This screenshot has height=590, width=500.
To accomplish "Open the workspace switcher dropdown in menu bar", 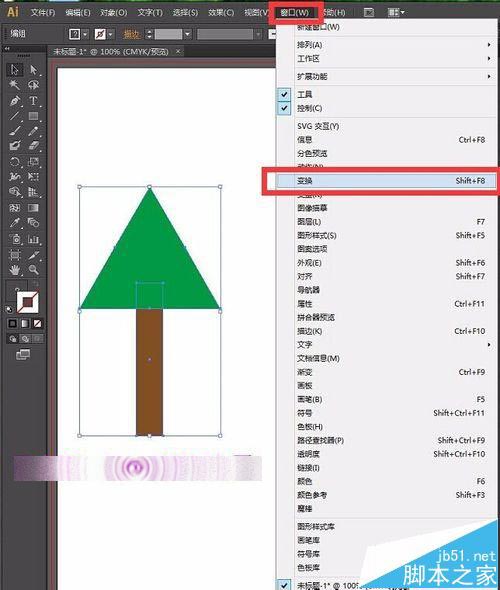I will (396, 12).
